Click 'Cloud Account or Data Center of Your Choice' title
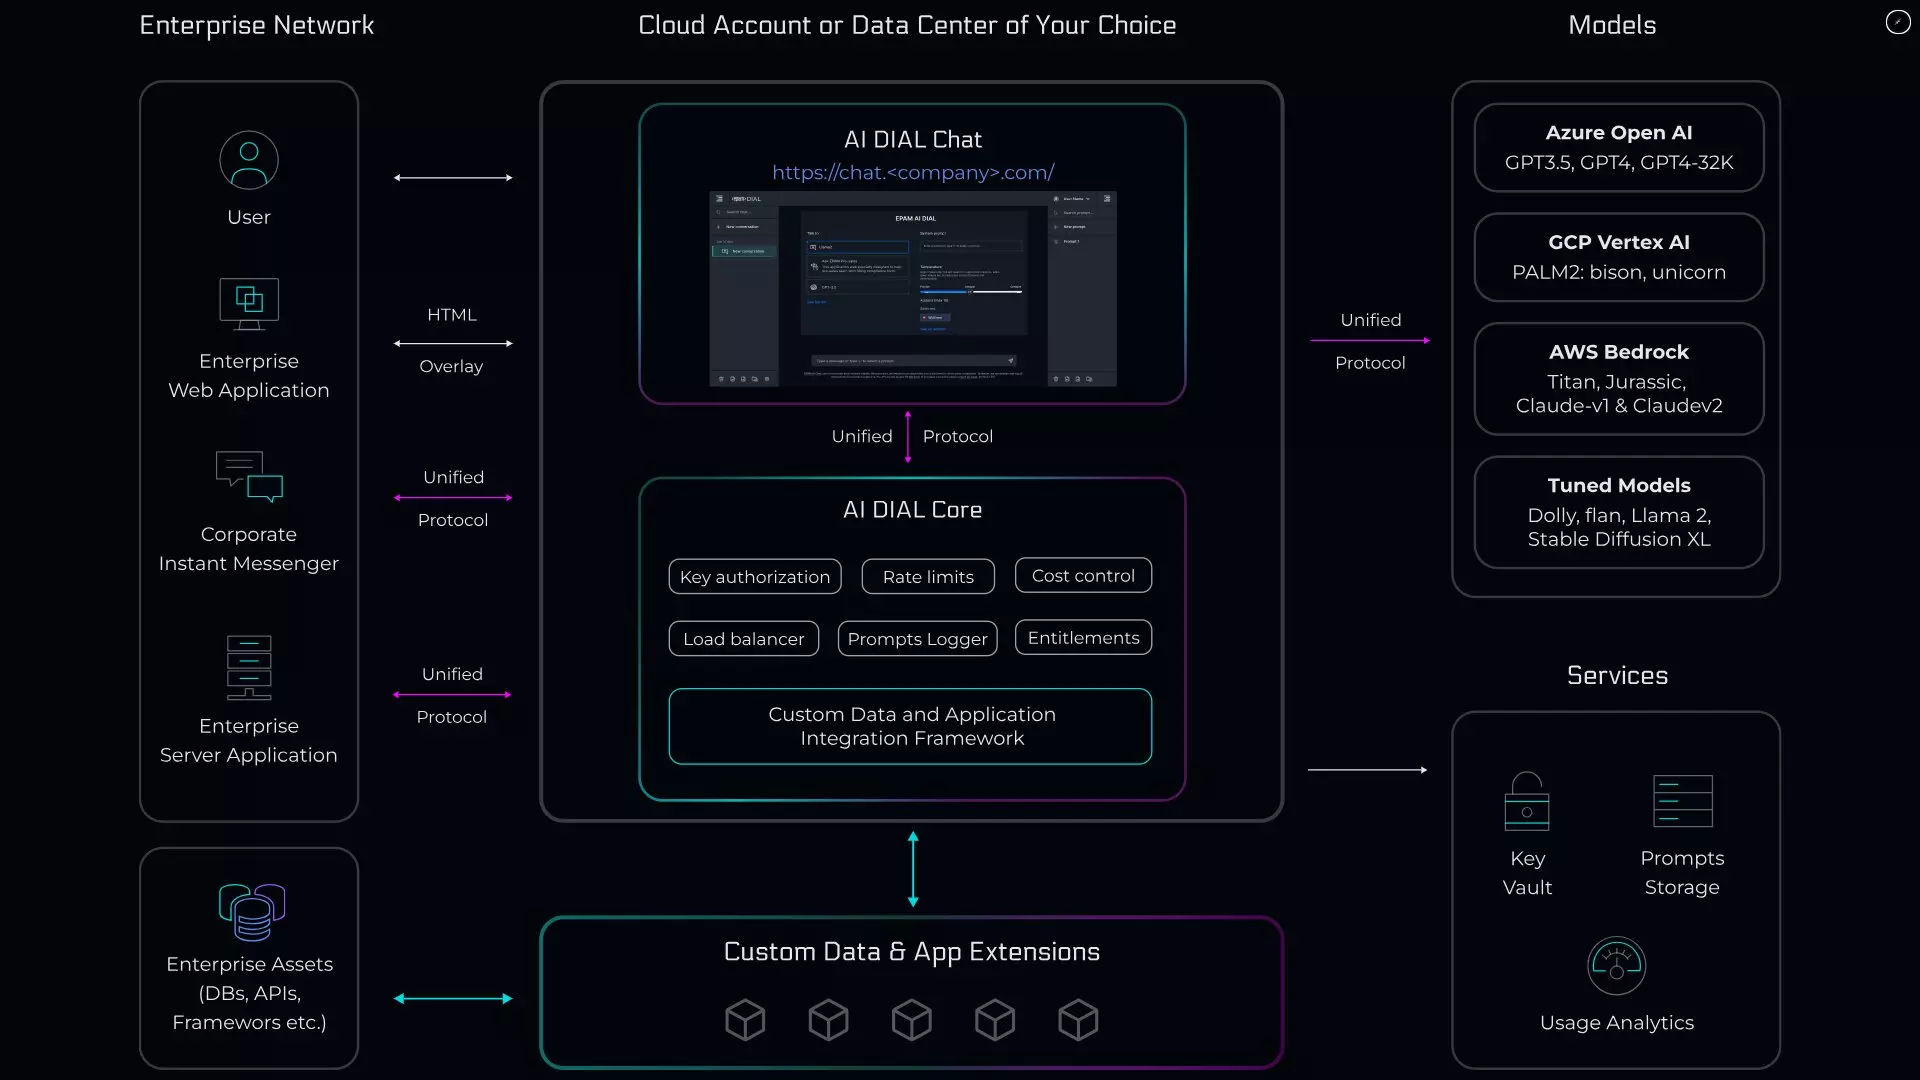Viewport: 1920px width, 1080px height. (907, 25)
